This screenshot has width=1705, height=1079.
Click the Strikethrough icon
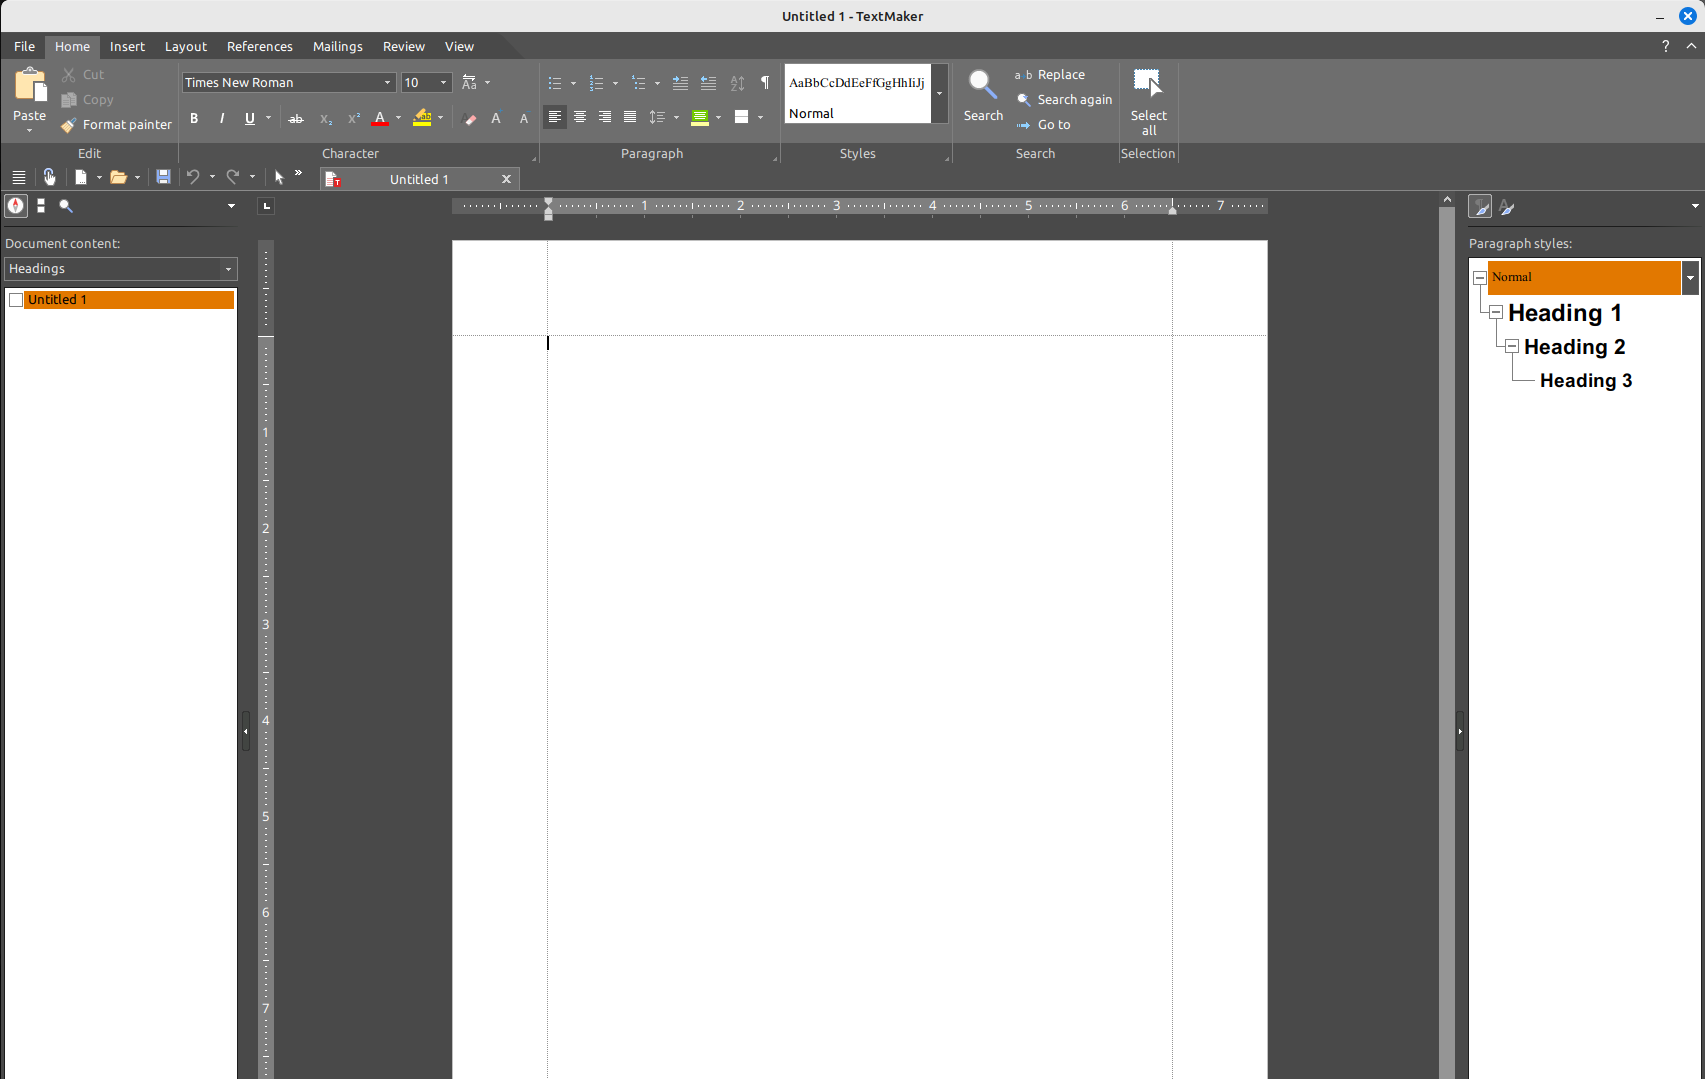pyautogui.click(x=296, y=119)
